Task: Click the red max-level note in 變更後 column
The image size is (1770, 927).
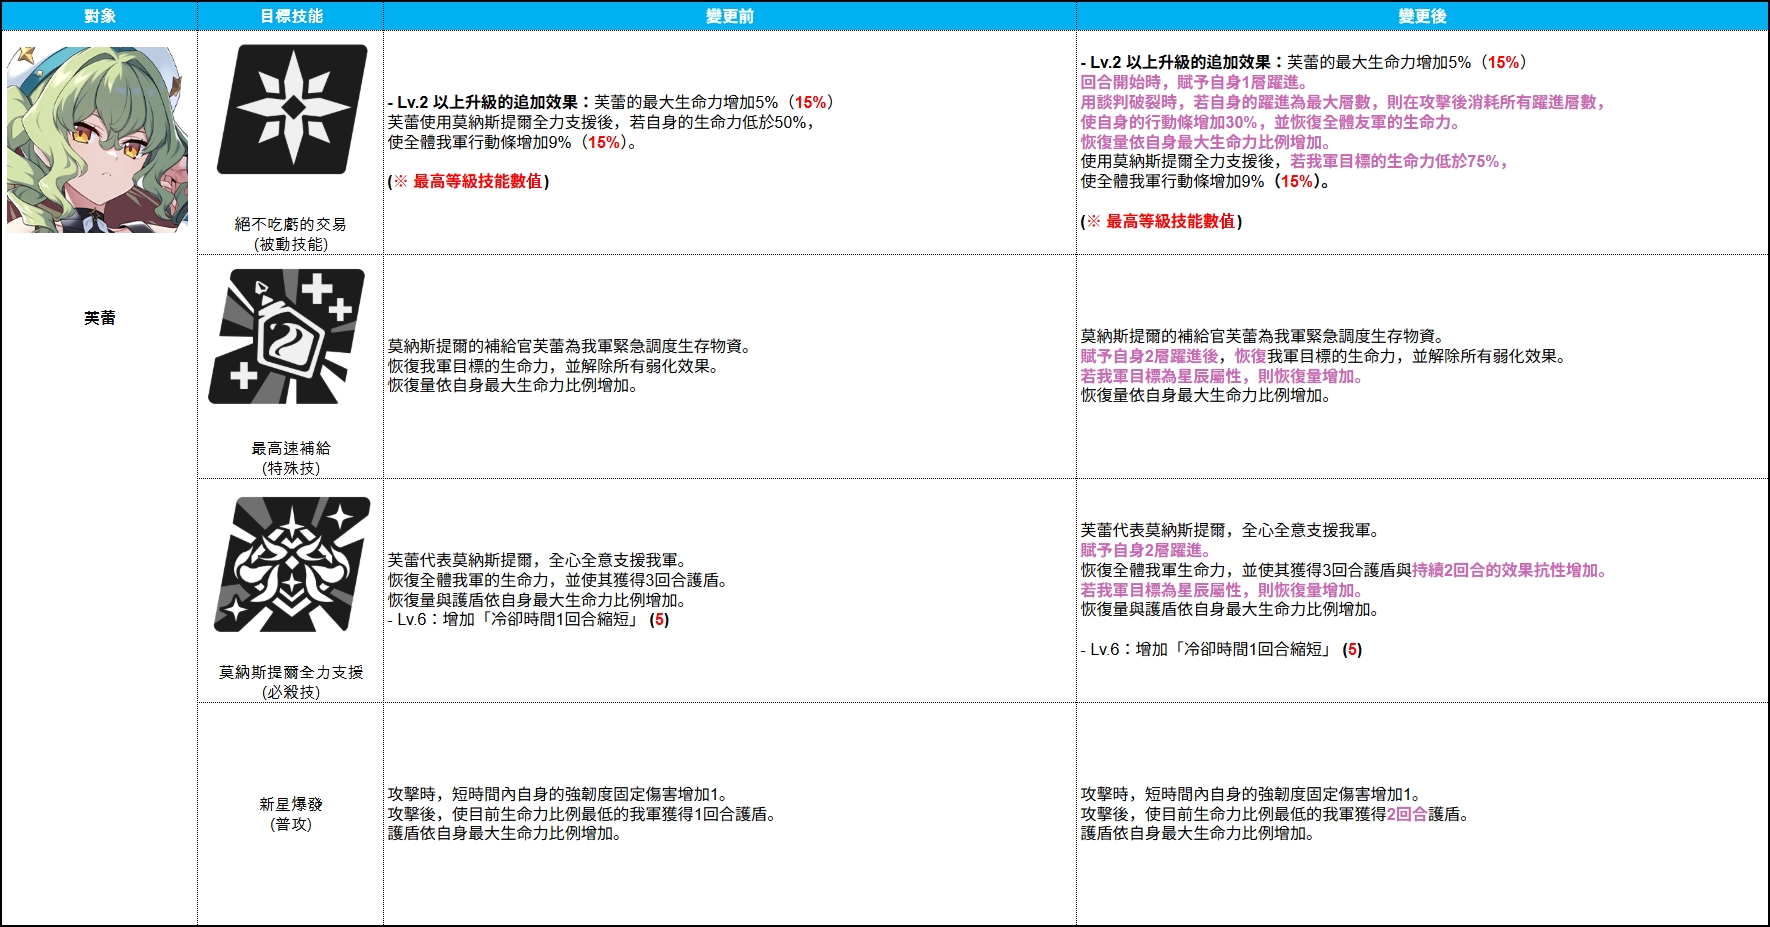Action: (x=1162, y=221)
